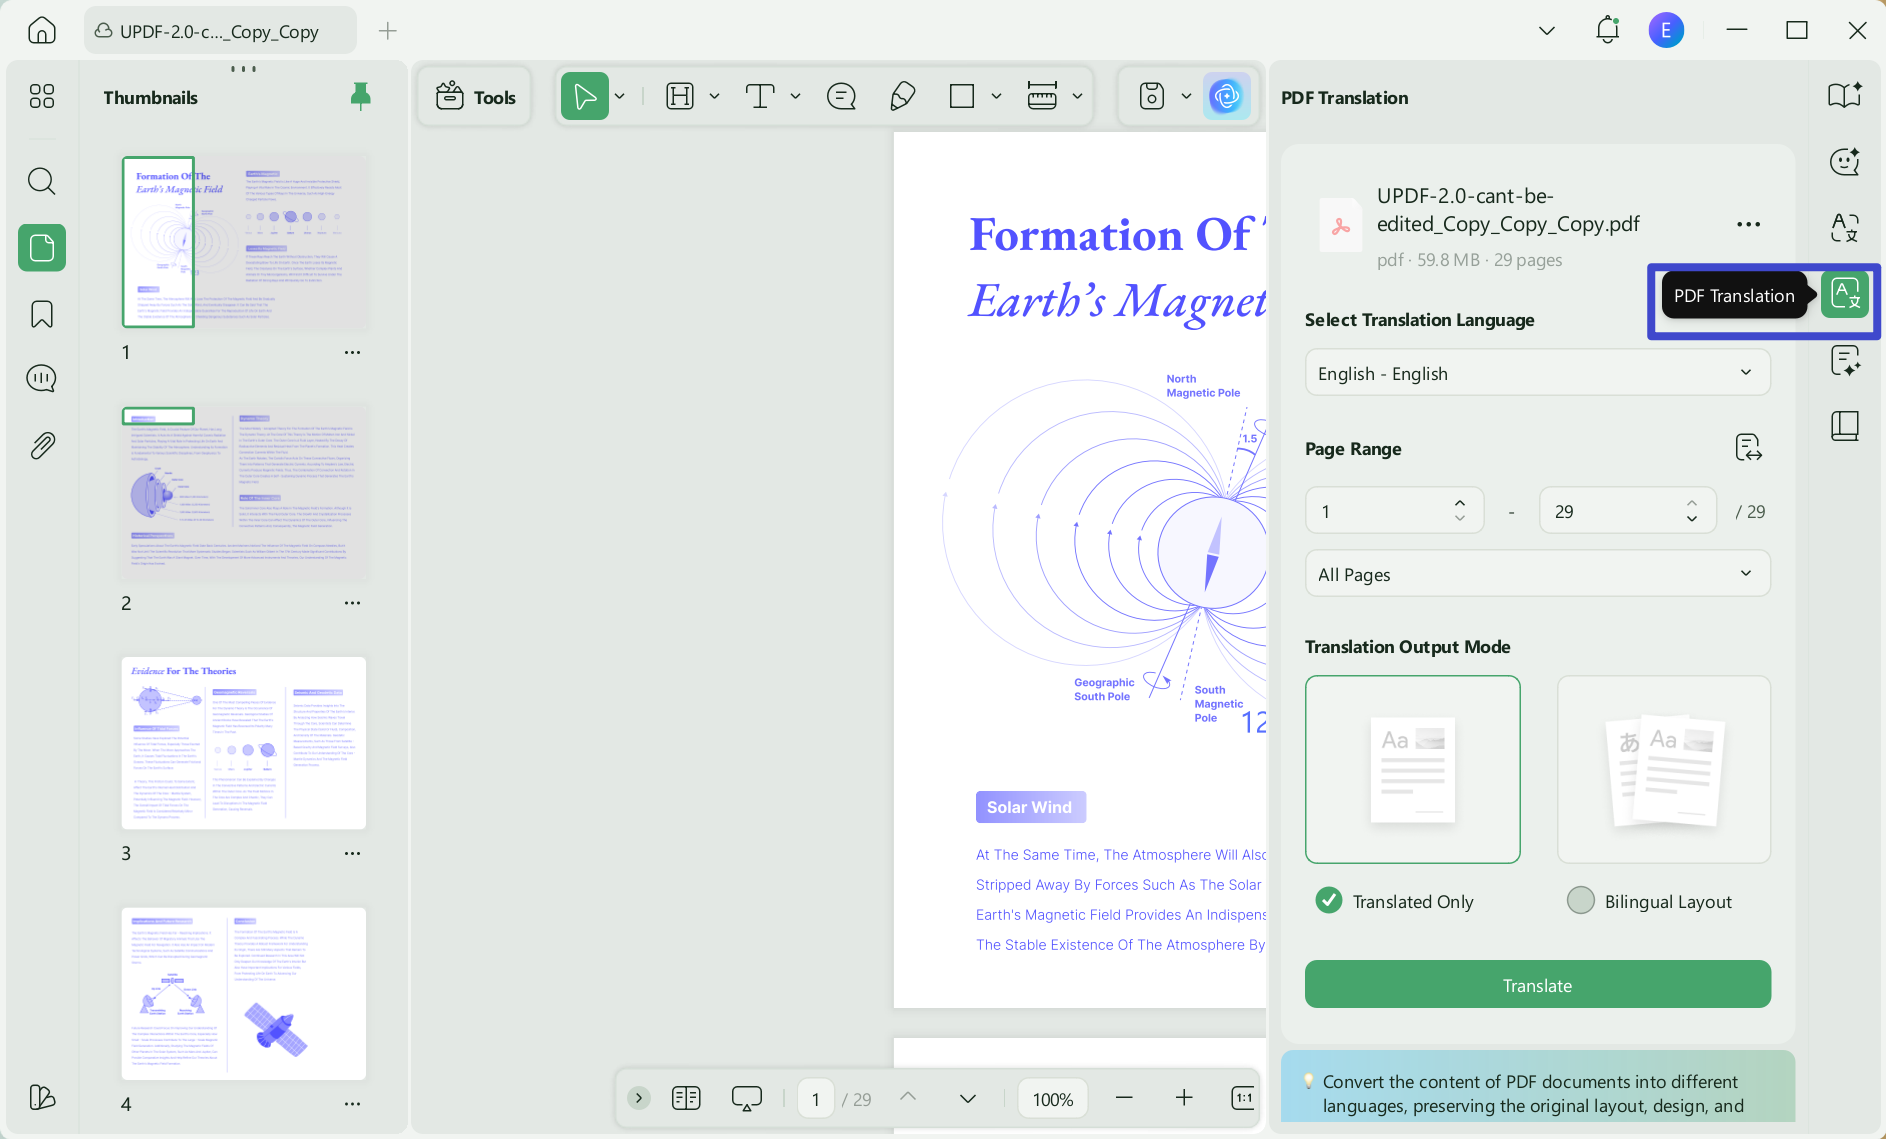Open page 2 thumbnail options menu
The height and width of the screenshot is (1139, 1886).
point(352,603)
